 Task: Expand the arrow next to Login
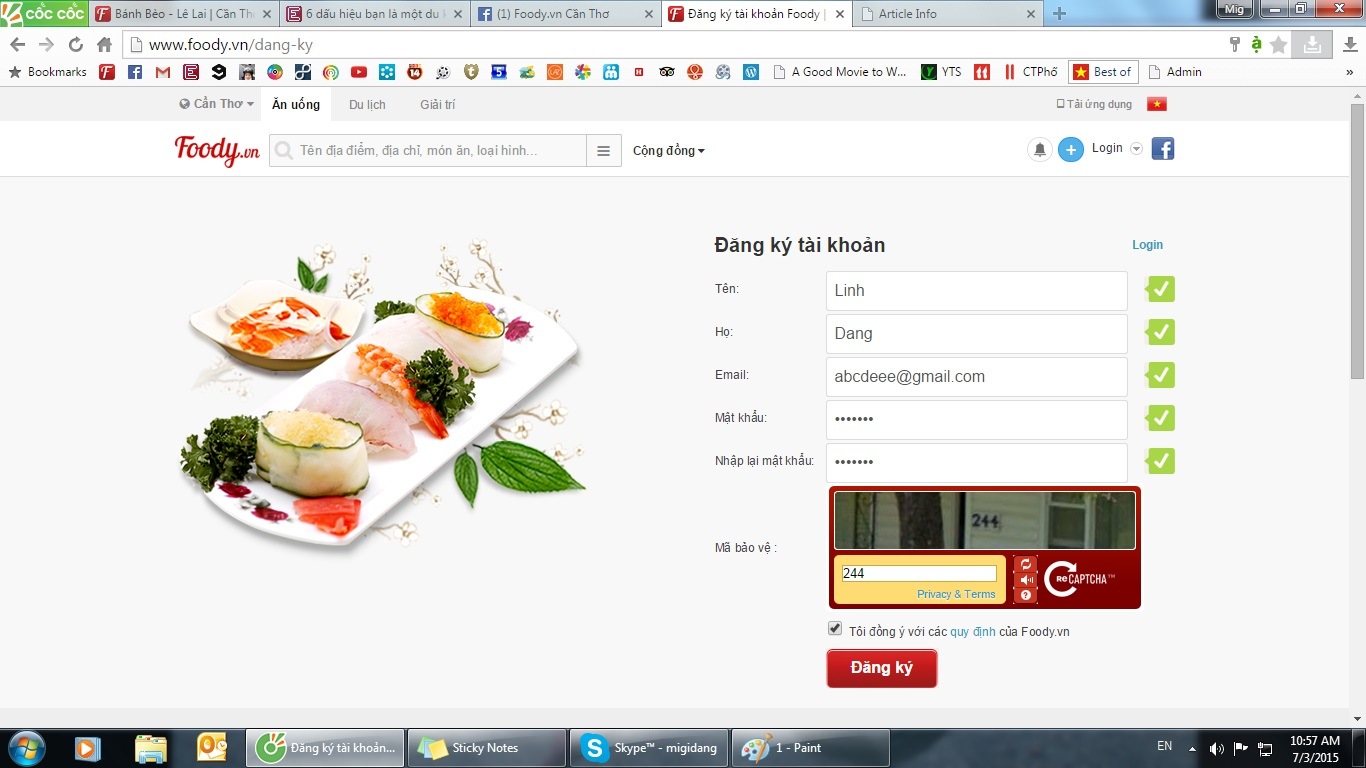tap(1136, 149)
